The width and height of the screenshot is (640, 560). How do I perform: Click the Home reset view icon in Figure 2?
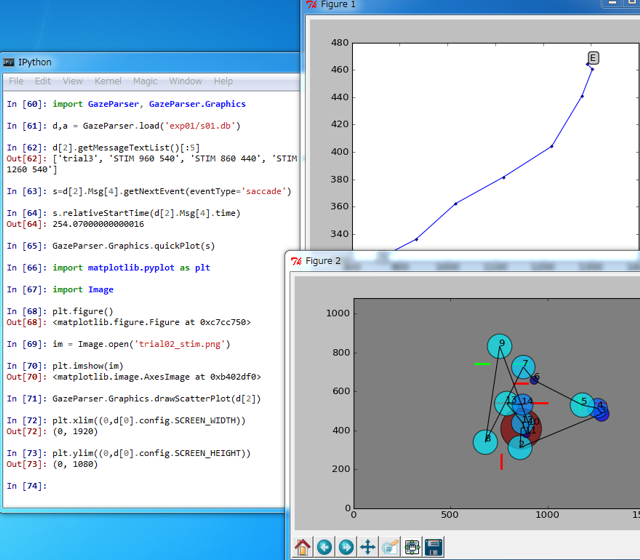coord(302,547)
